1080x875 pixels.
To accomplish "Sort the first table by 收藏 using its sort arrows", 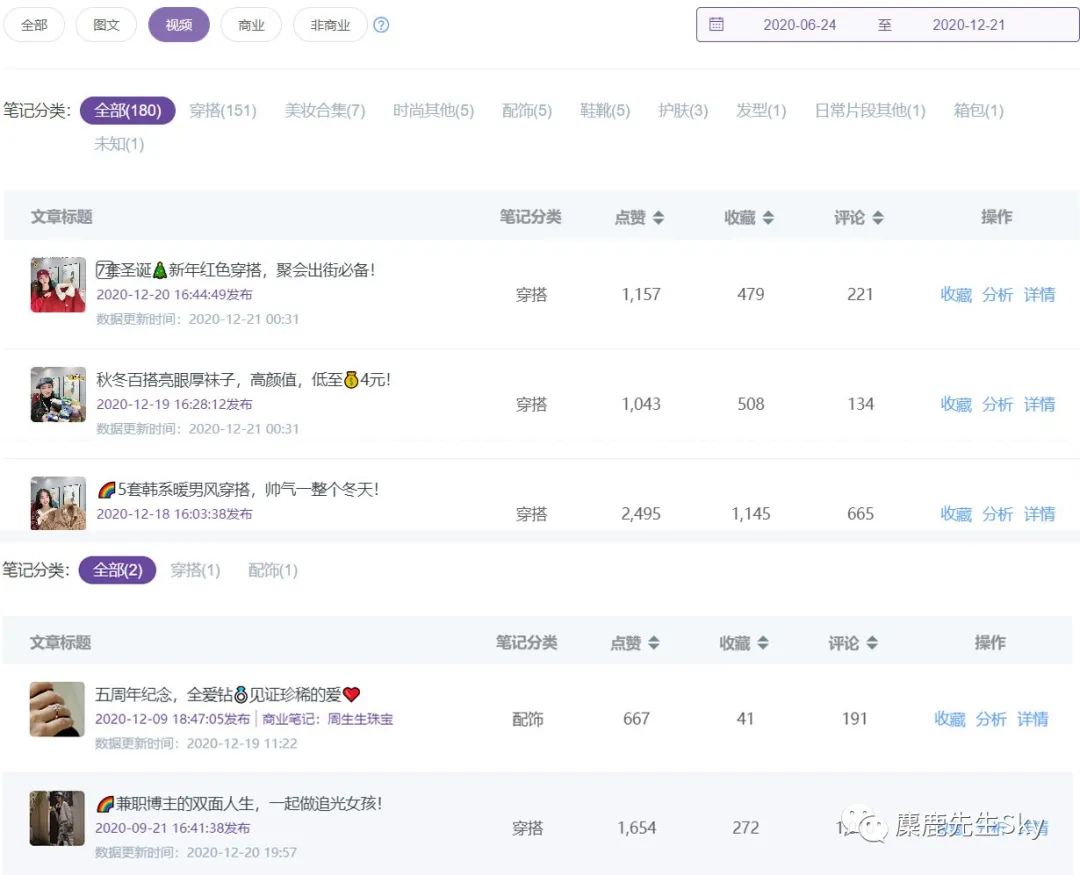I will point(767,216).
